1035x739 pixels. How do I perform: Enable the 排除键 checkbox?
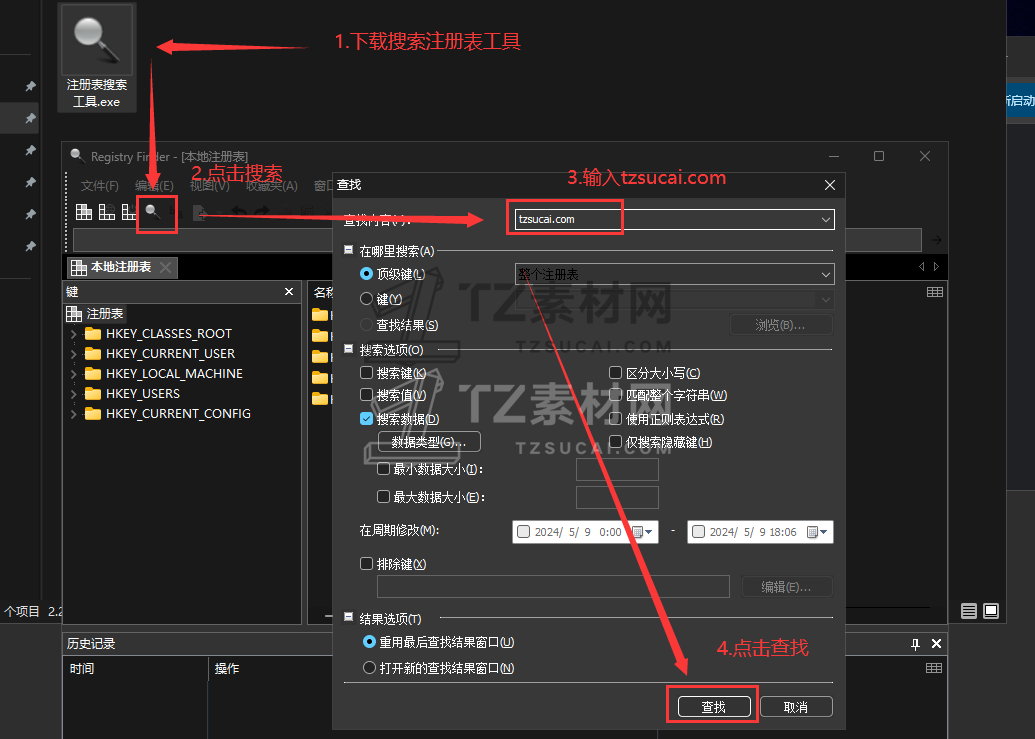[x=366, y=563]
